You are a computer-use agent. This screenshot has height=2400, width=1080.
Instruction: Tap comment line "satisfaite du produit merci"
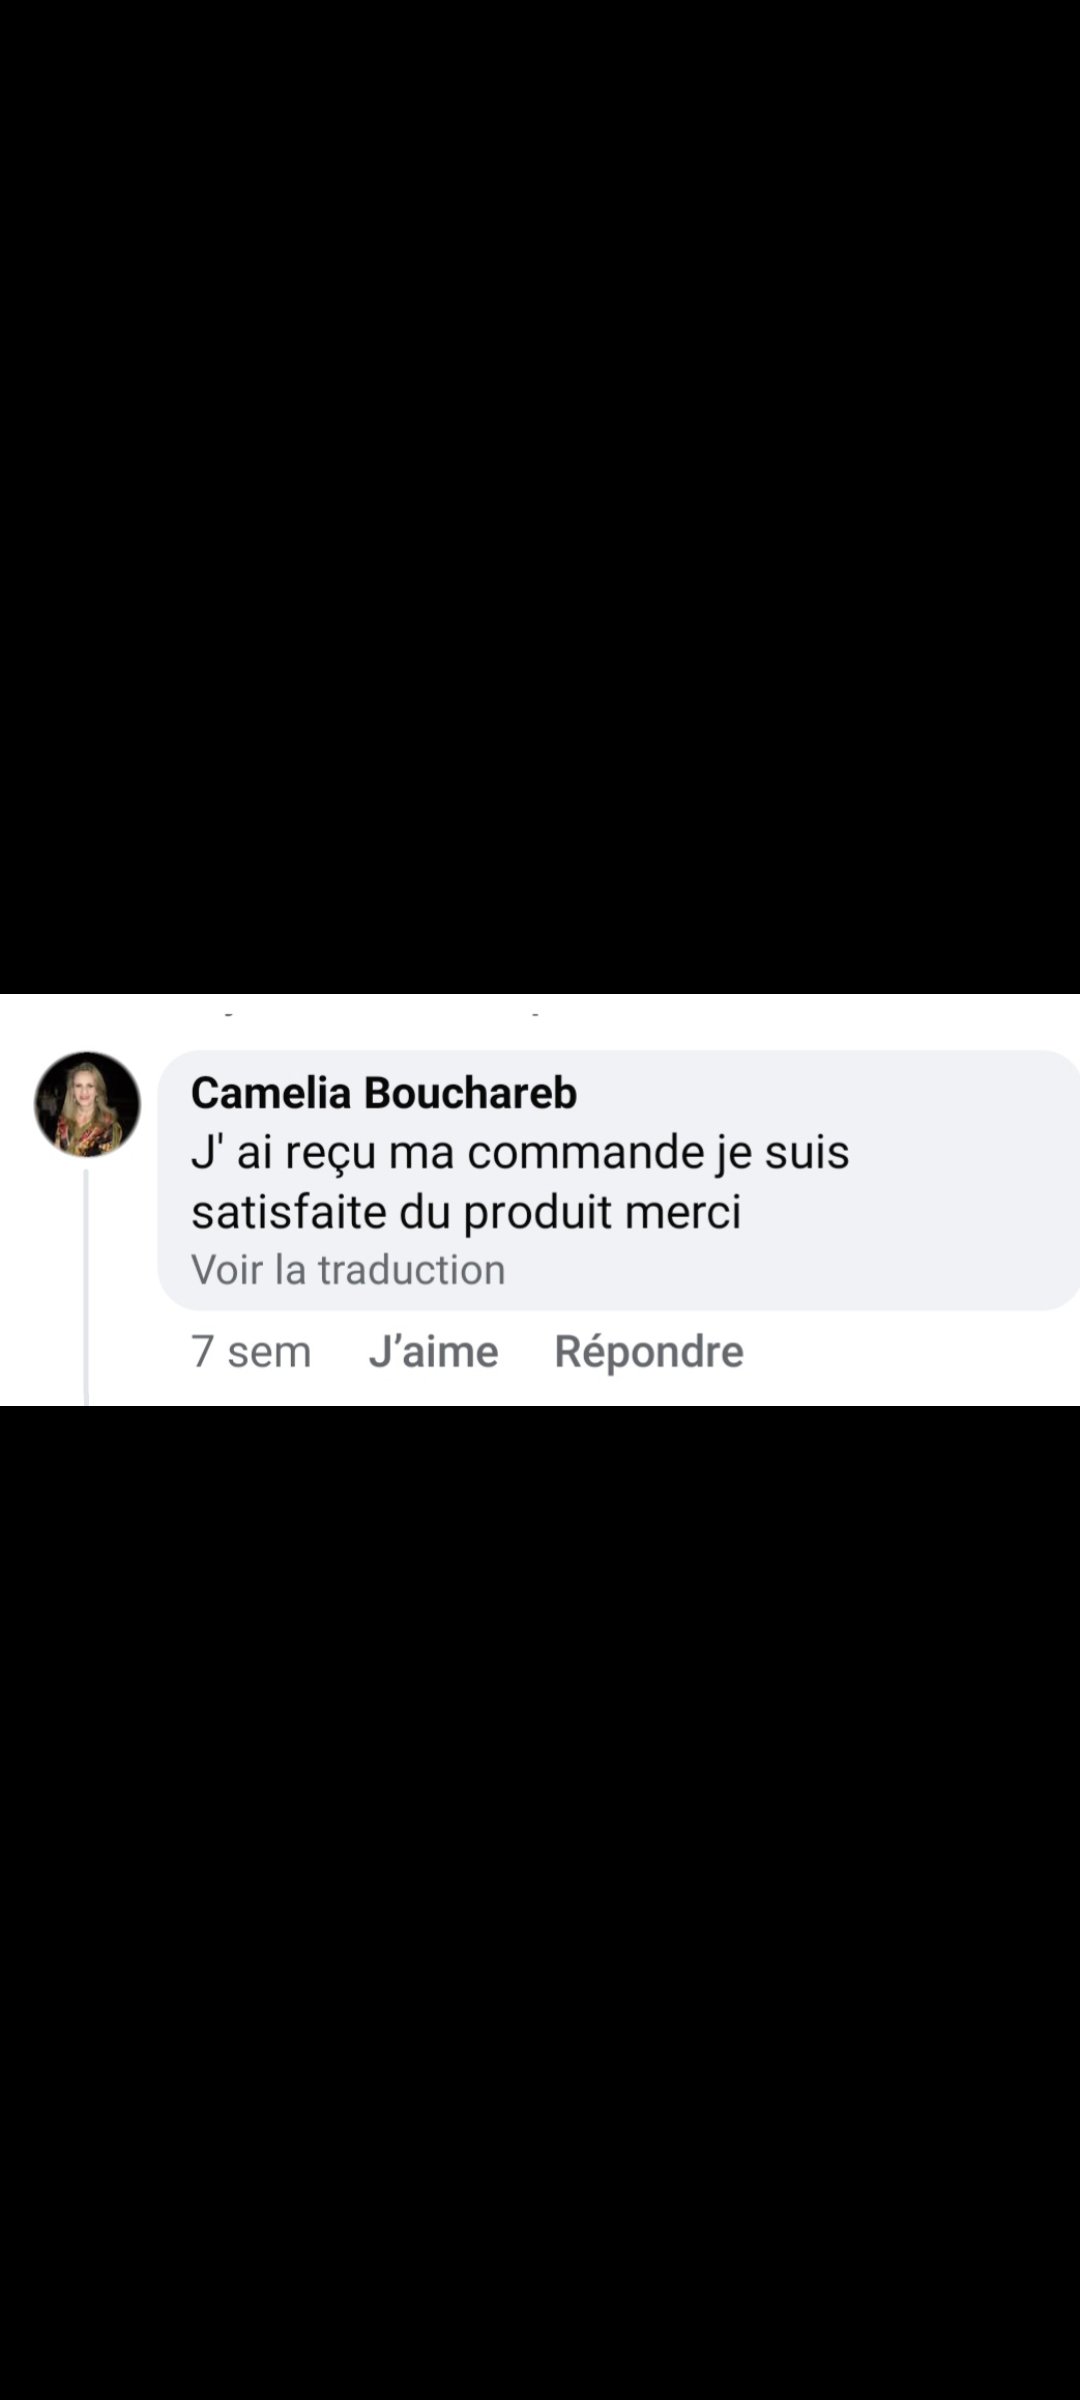466,1212
